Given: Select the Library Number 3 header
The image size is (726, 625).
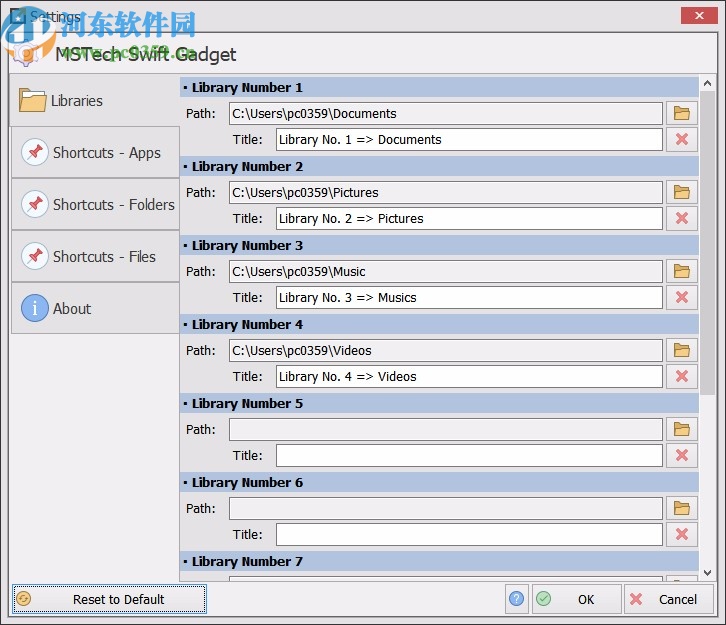Looking at the screenshot, I should pos(439,245).
